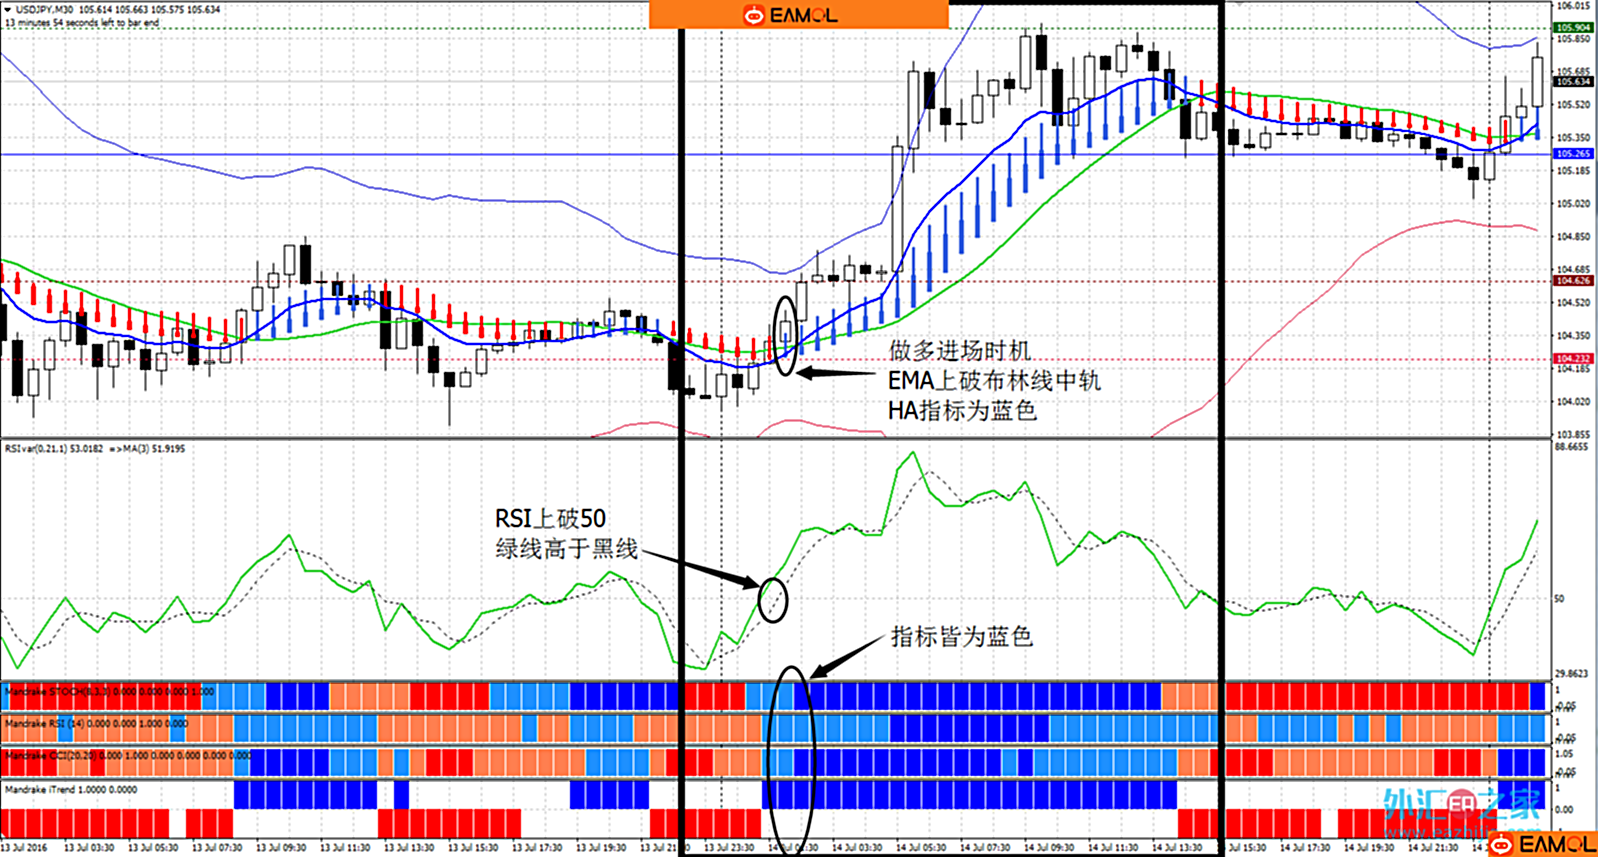
Task: Click the 13 Jul 2016 date label
Action: 25,848
